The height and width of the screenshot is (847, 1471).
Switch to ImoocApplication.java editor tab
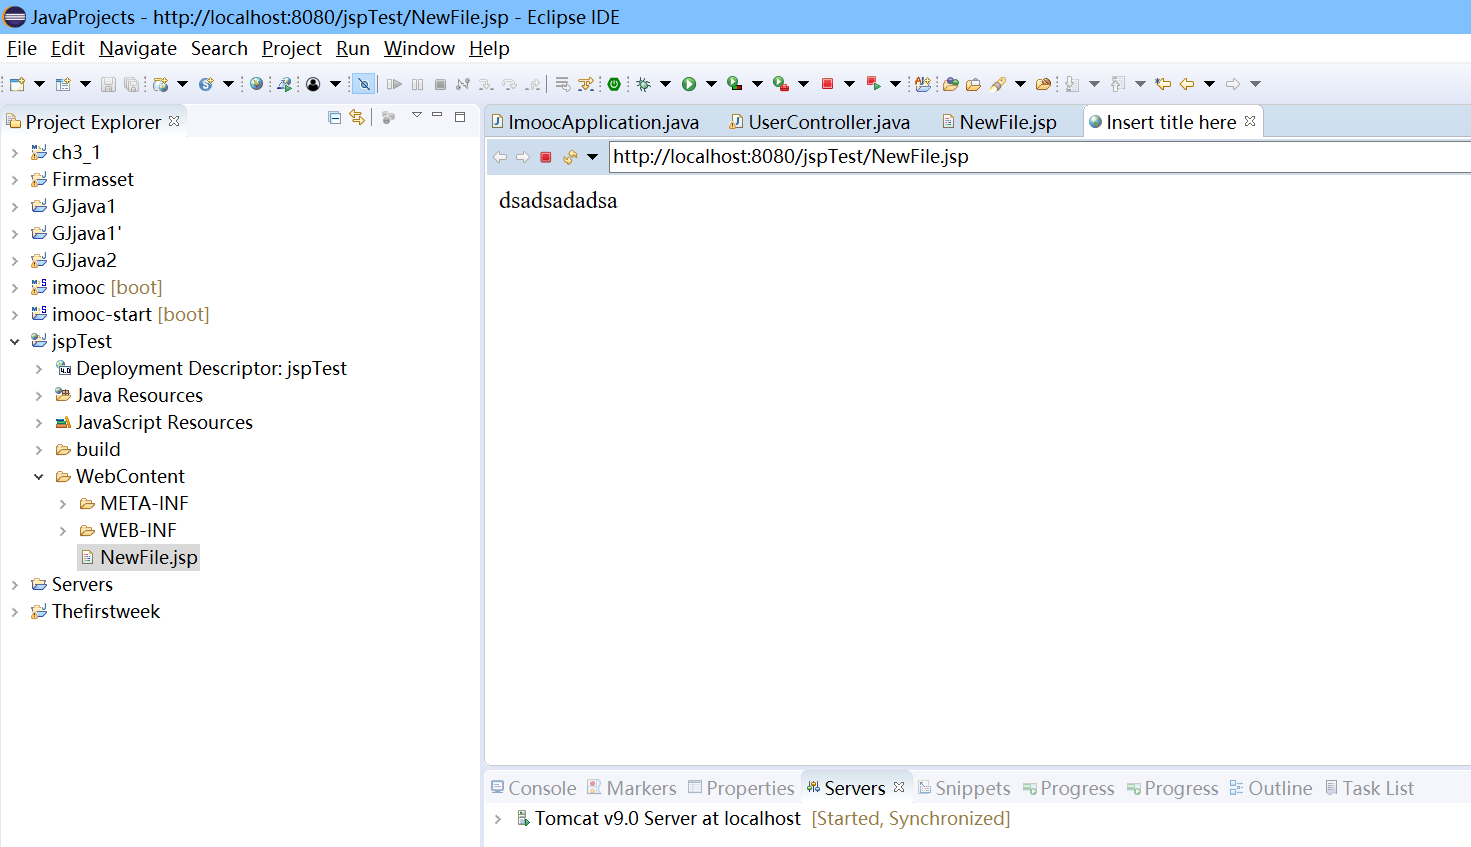pyautogui.click(x=595, y=122)
